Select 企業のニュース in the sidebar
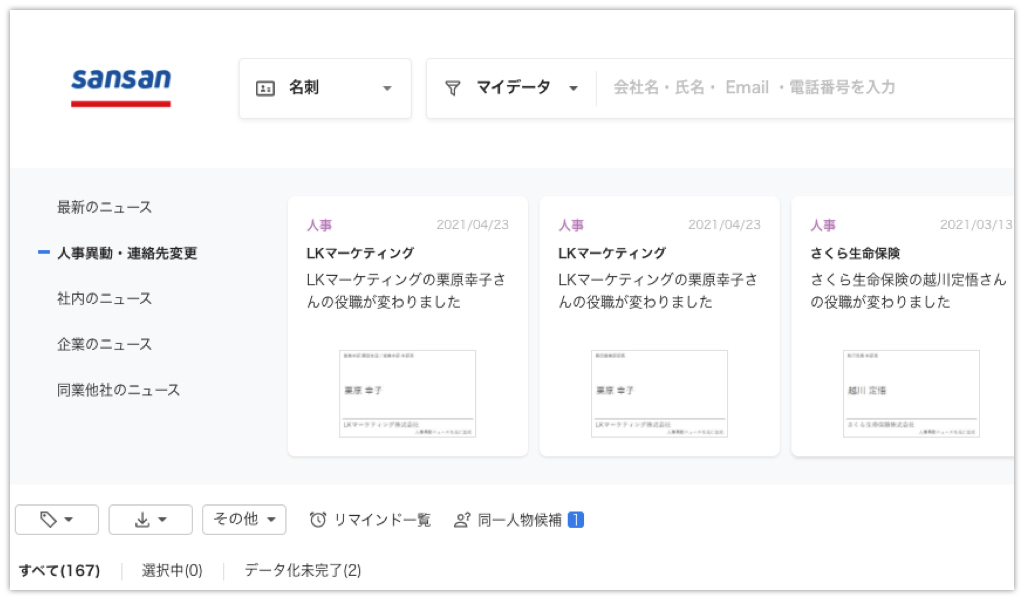The width and height of the screenshot is (1024, 600). (x=104, y=344)
